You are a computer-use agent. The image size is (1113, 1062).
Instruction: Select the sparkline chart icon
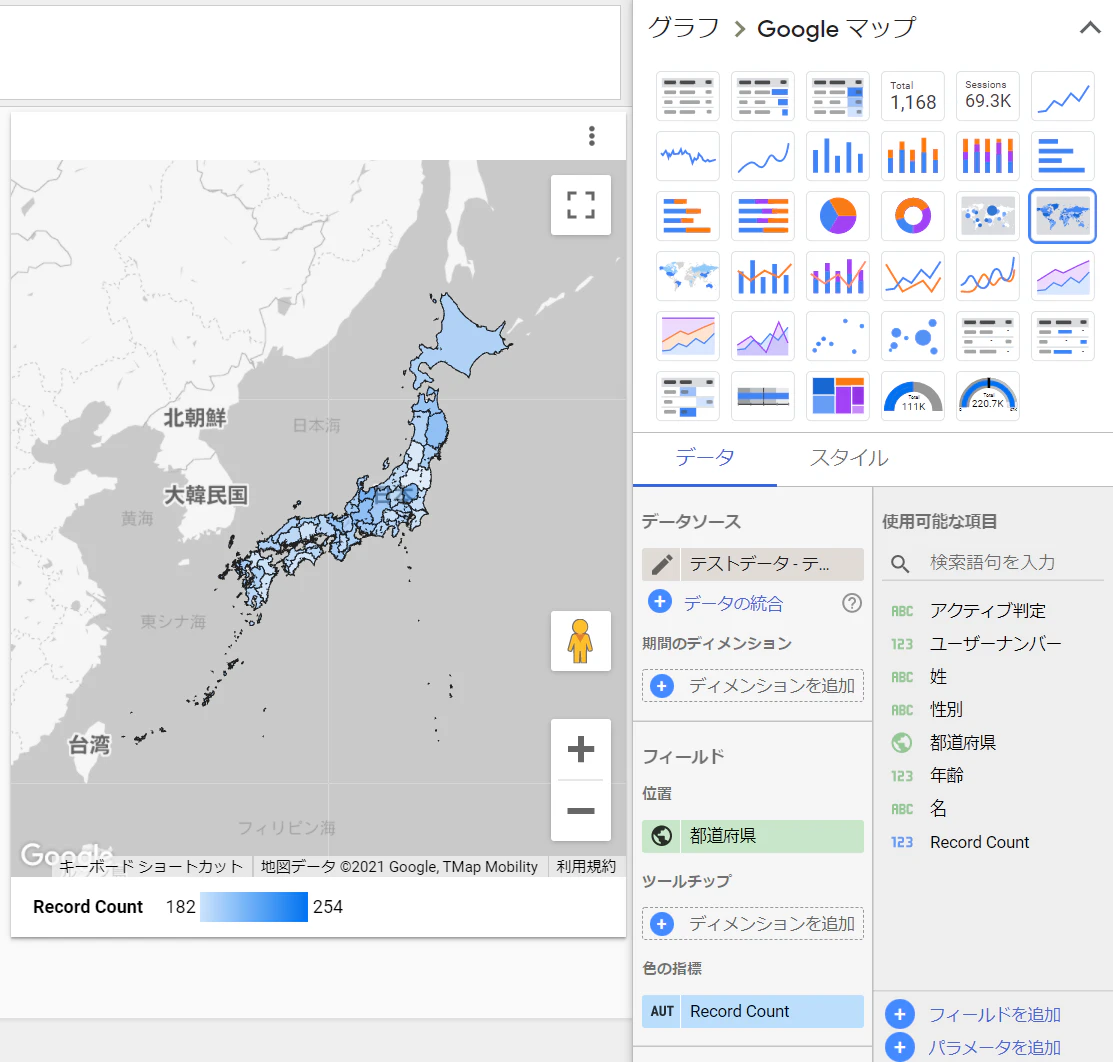tap(688, 155)
